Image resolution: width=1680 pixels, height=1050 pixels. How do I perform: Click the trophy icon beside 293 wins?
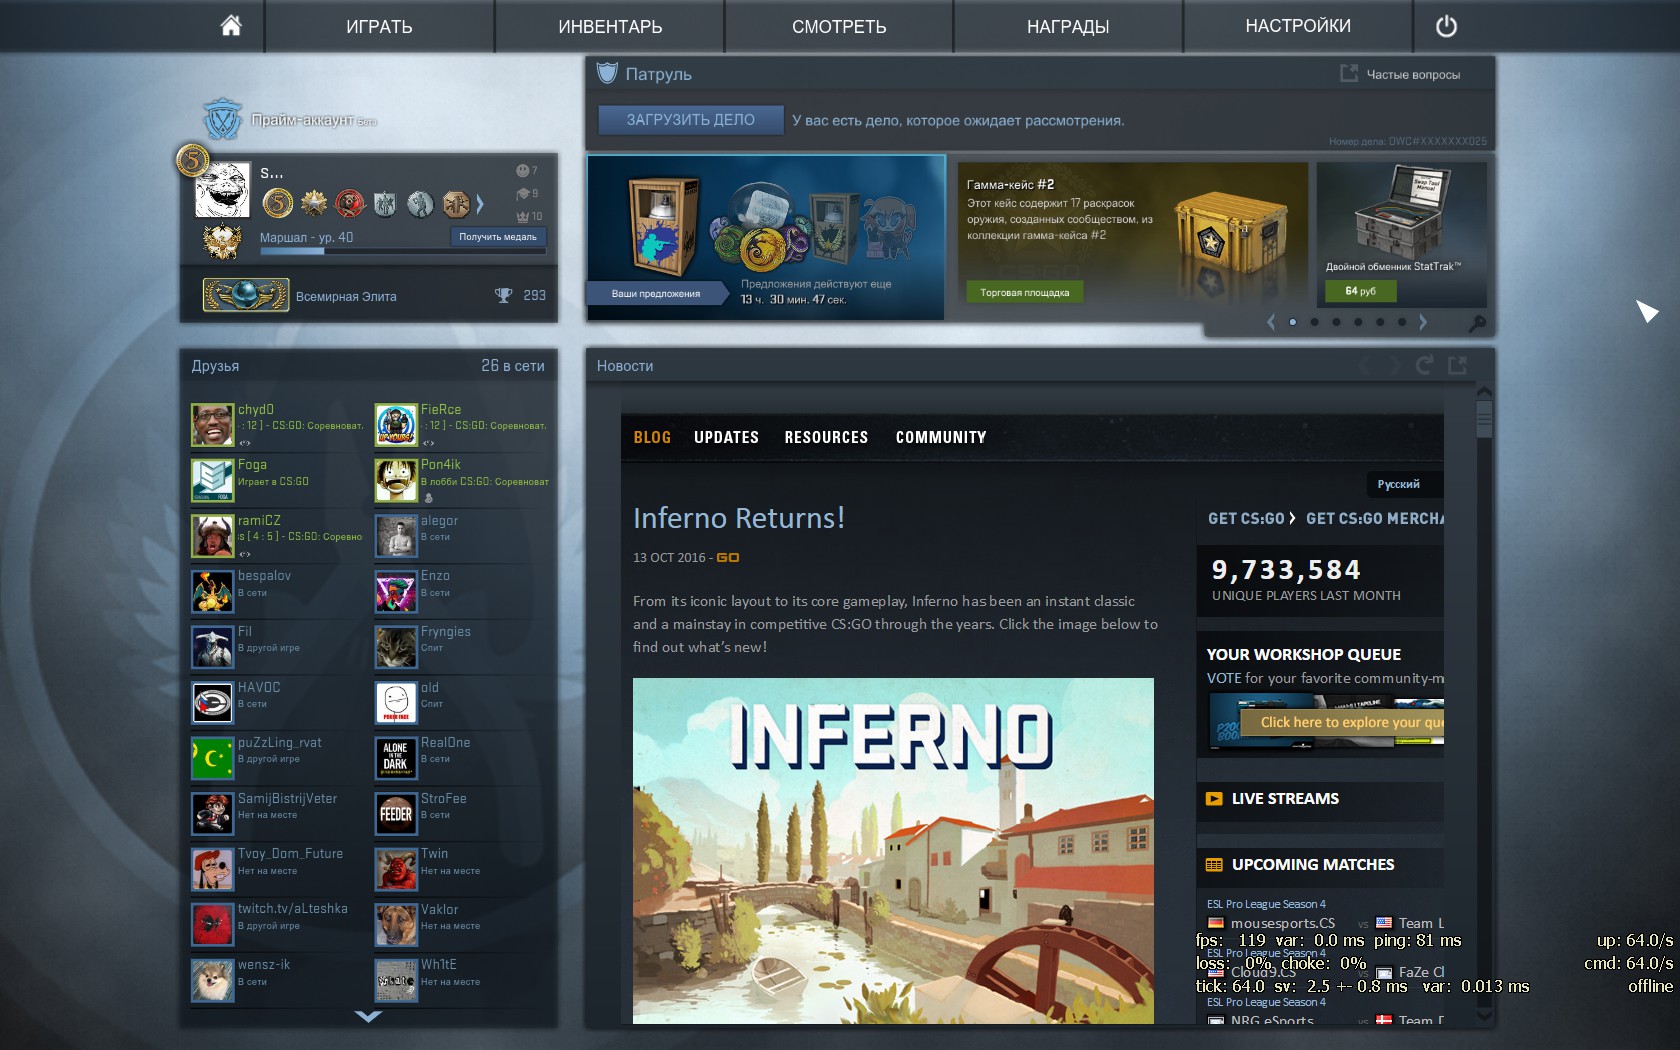pos(503,295)
